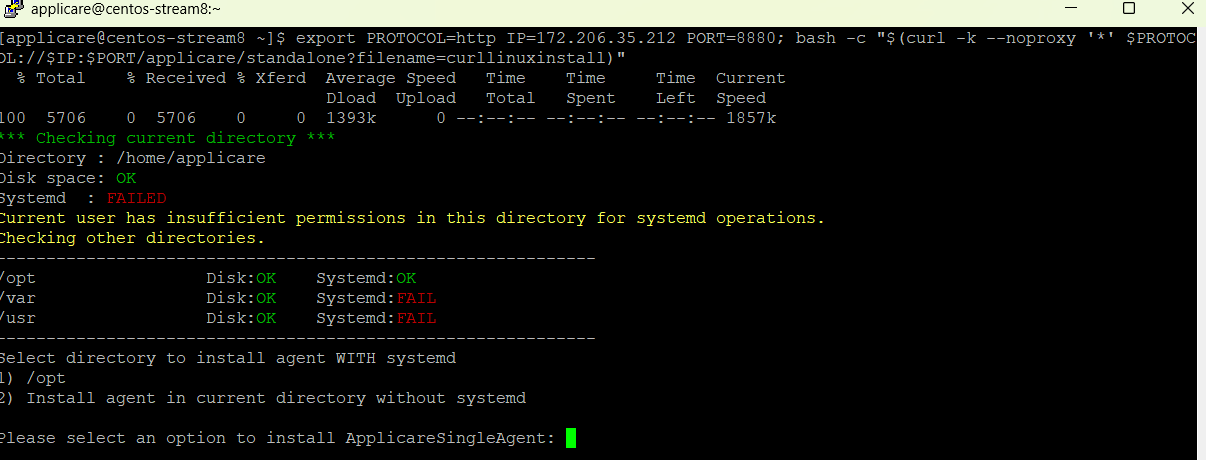Click the green cursor at the install prompt

[571, 438]
